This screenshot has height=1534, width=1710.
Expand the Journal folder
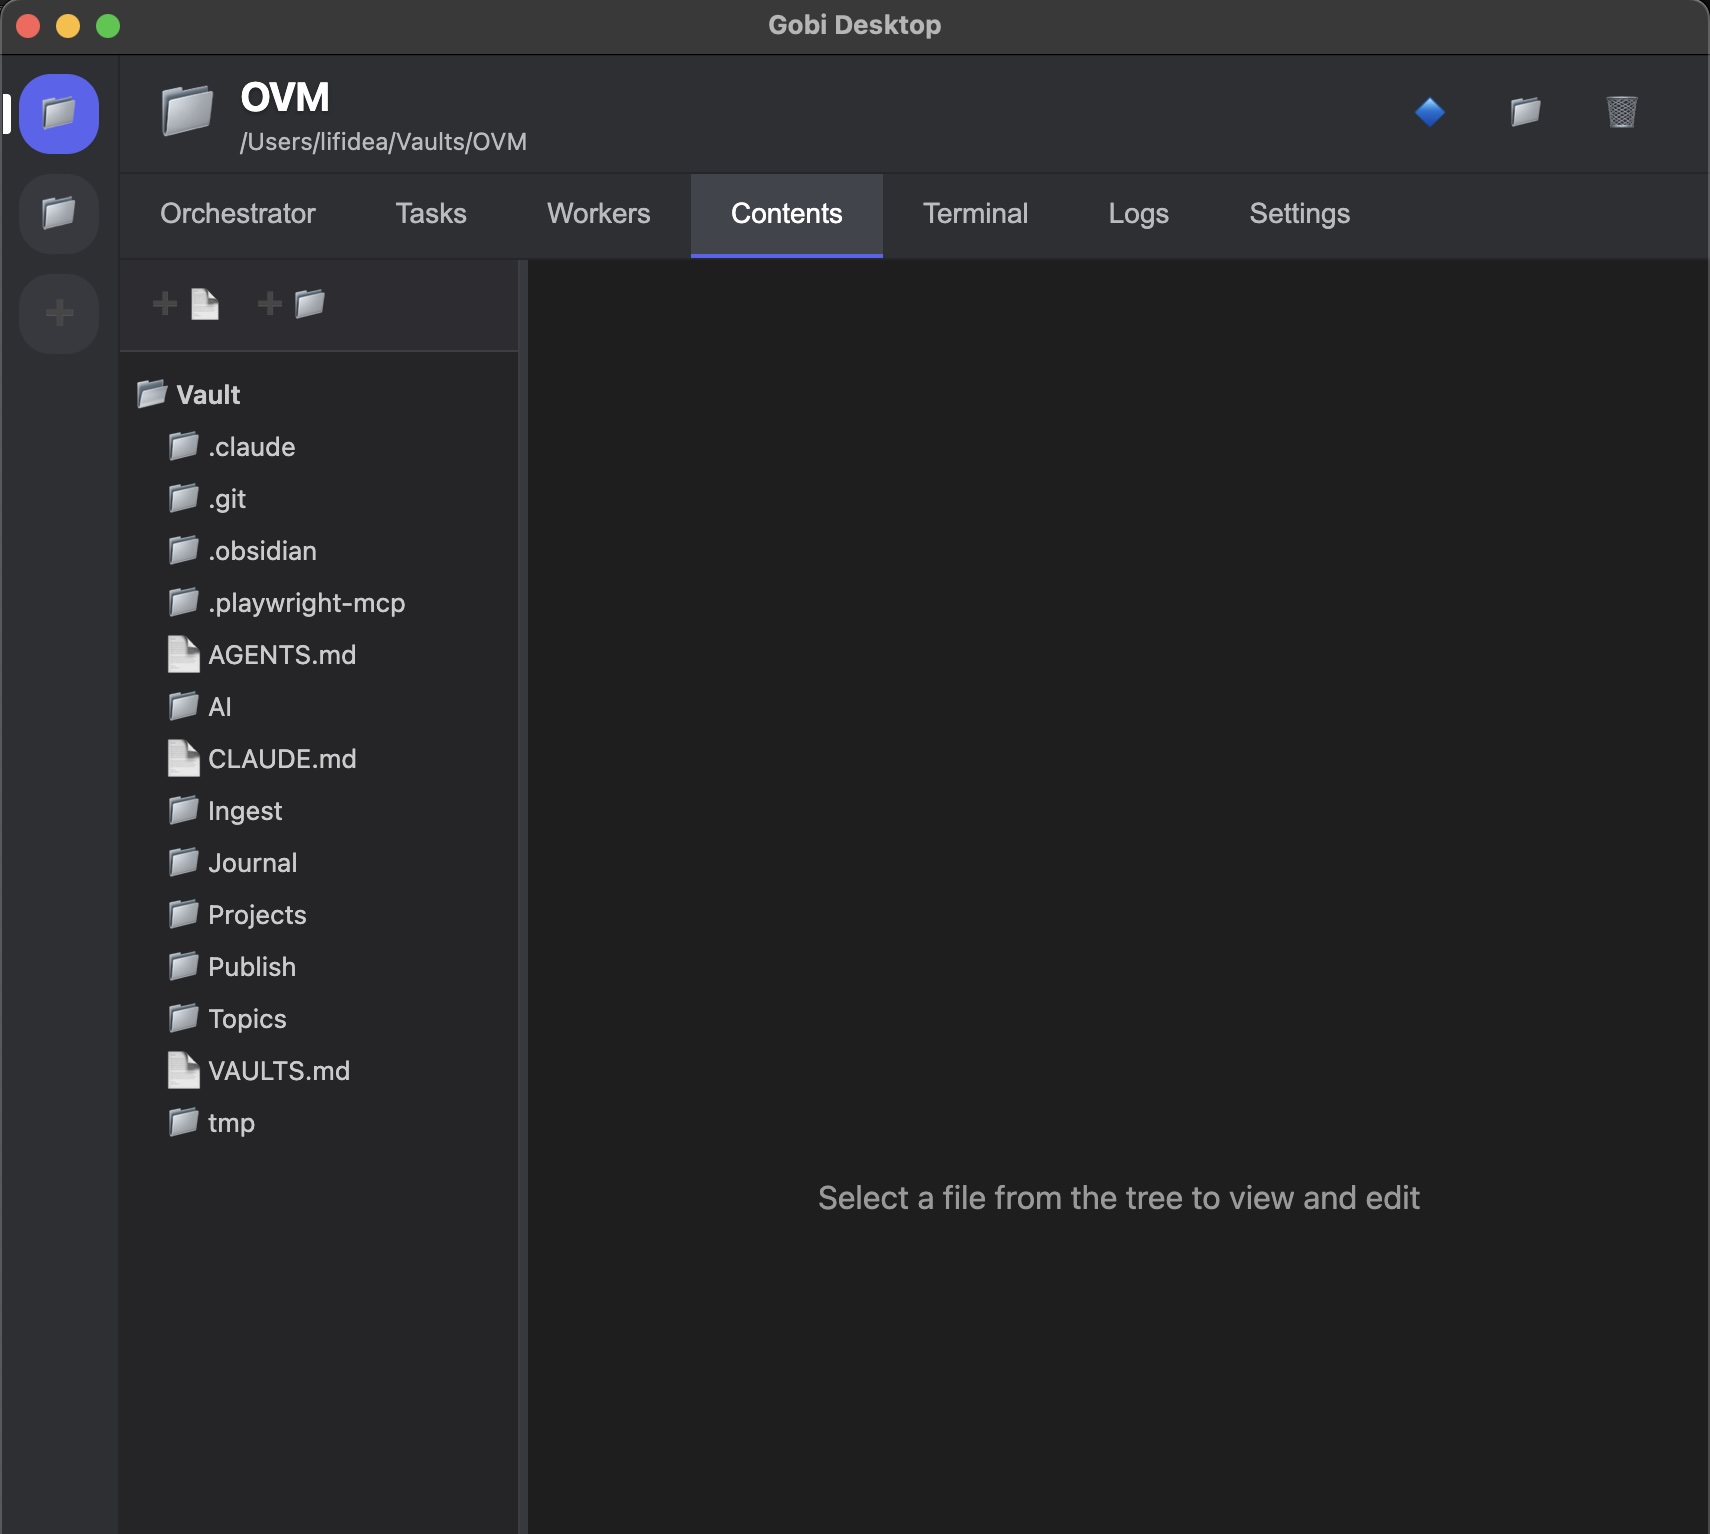pos(252,863)
